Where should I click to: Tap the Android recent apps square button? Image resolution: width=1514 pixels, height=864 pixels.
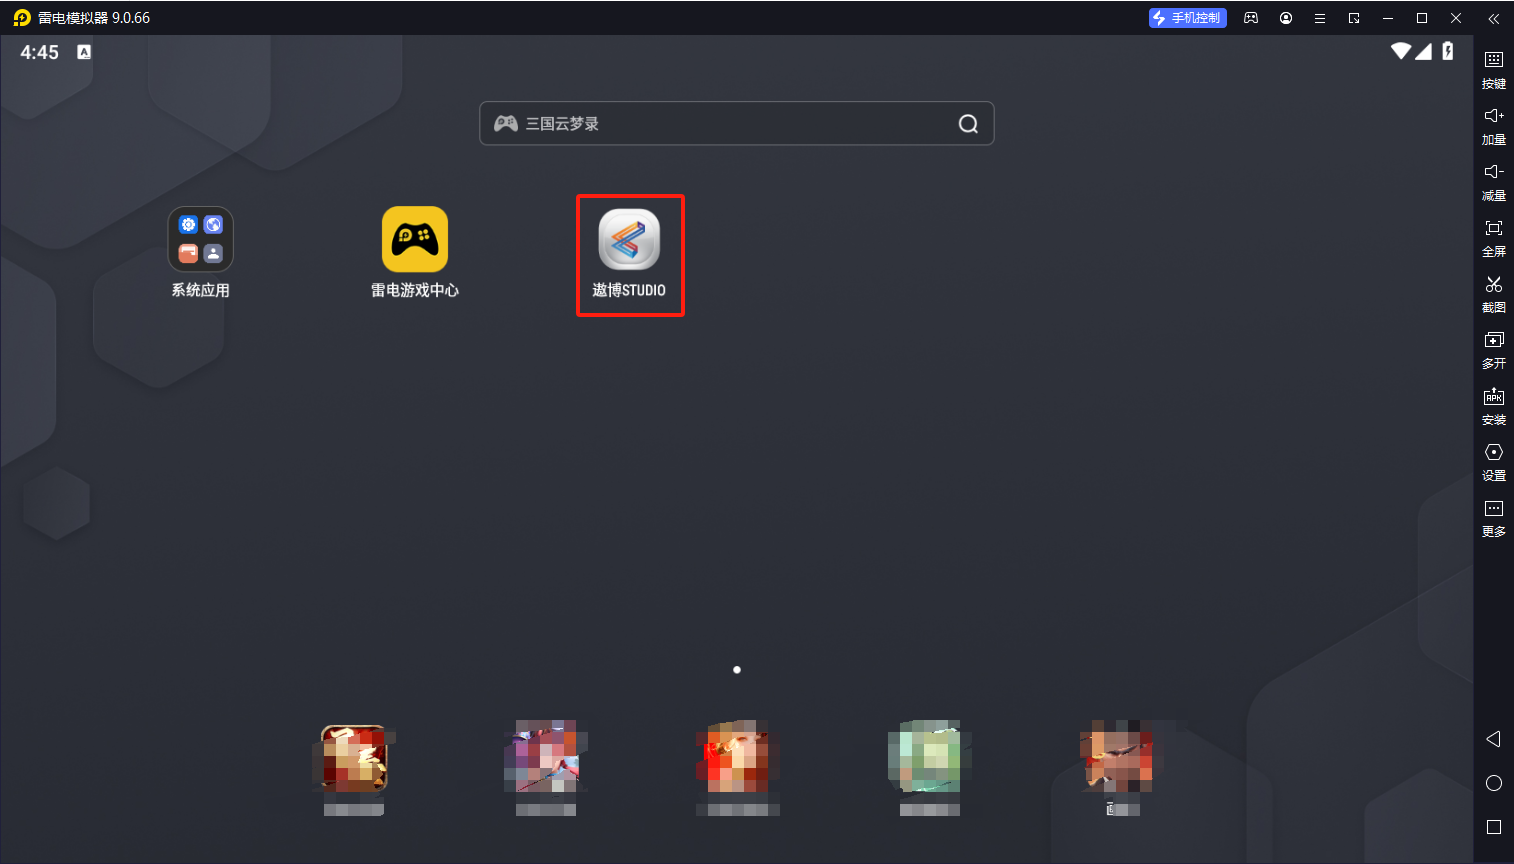pyautogui.click(x=1494, y=827)
